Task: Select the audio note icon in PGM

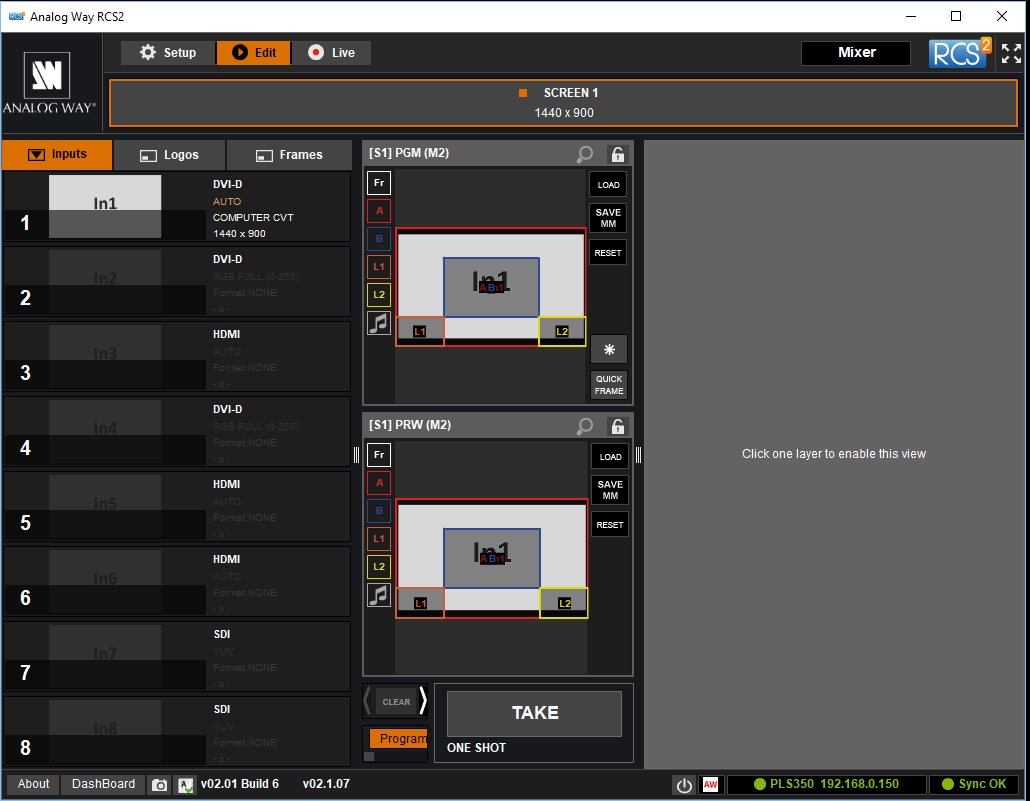Action: tap(379, 323)
